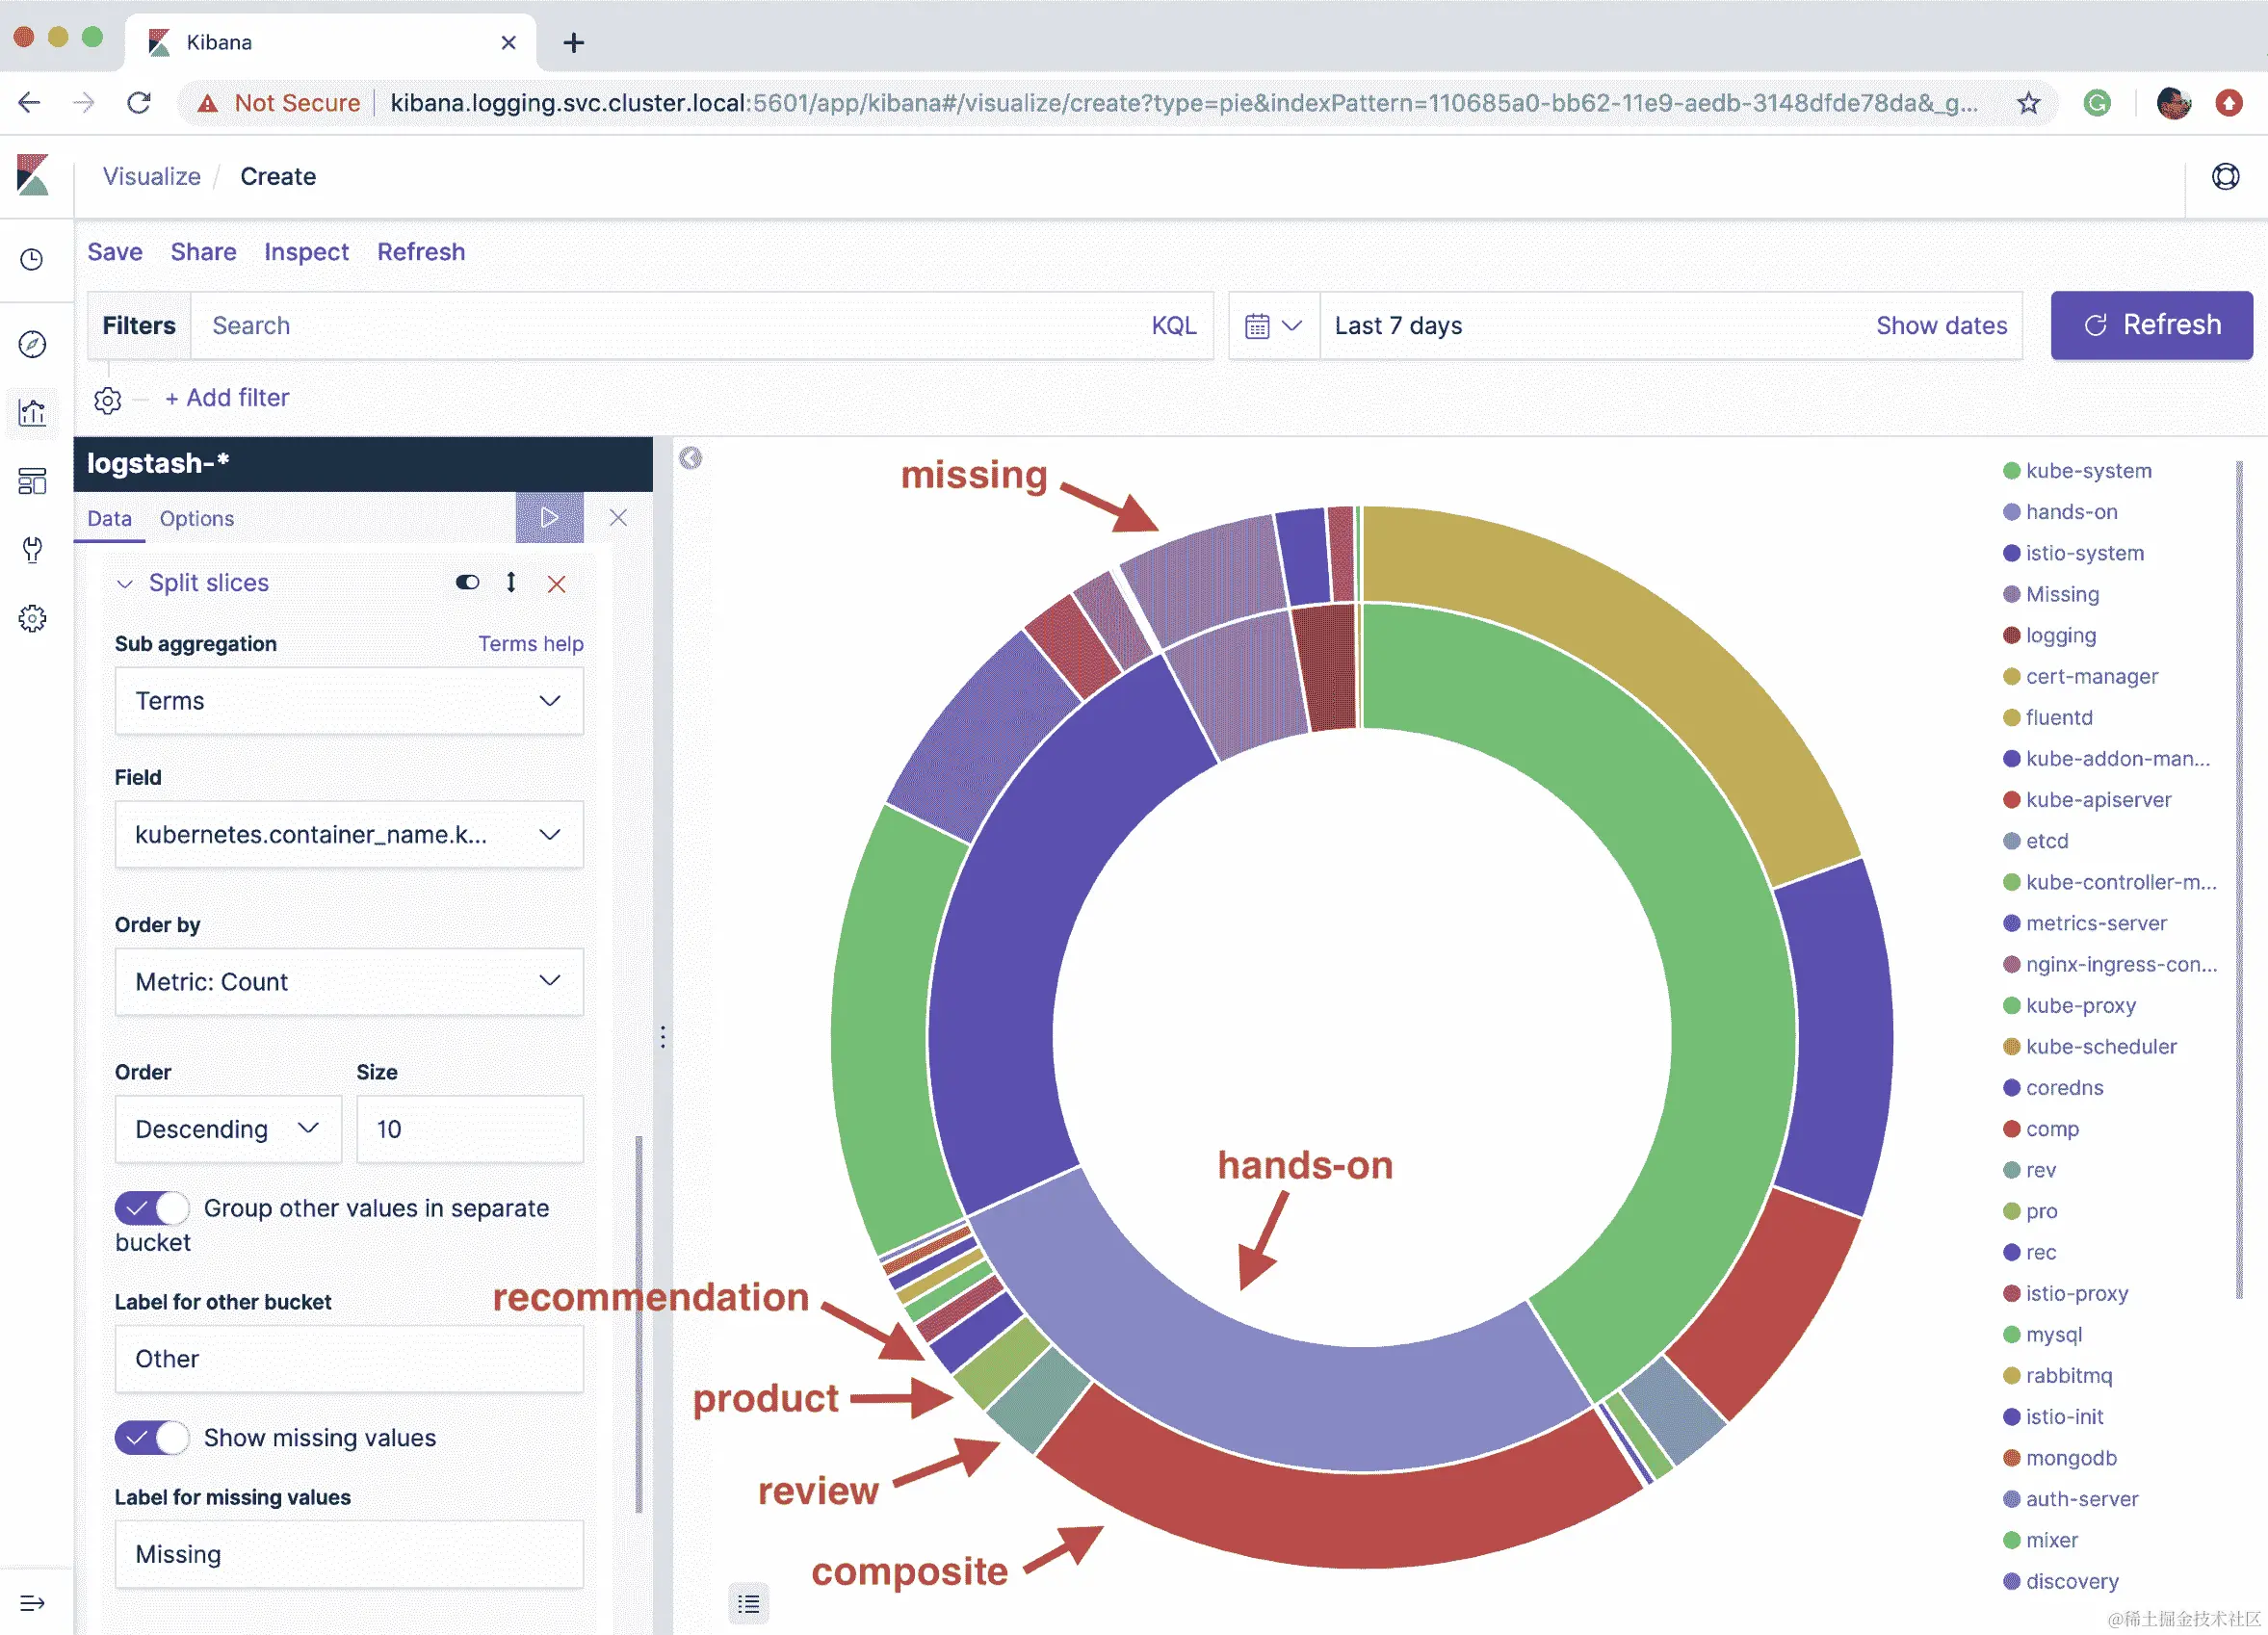Remove the Split slices aggregation

click(557, 584)
